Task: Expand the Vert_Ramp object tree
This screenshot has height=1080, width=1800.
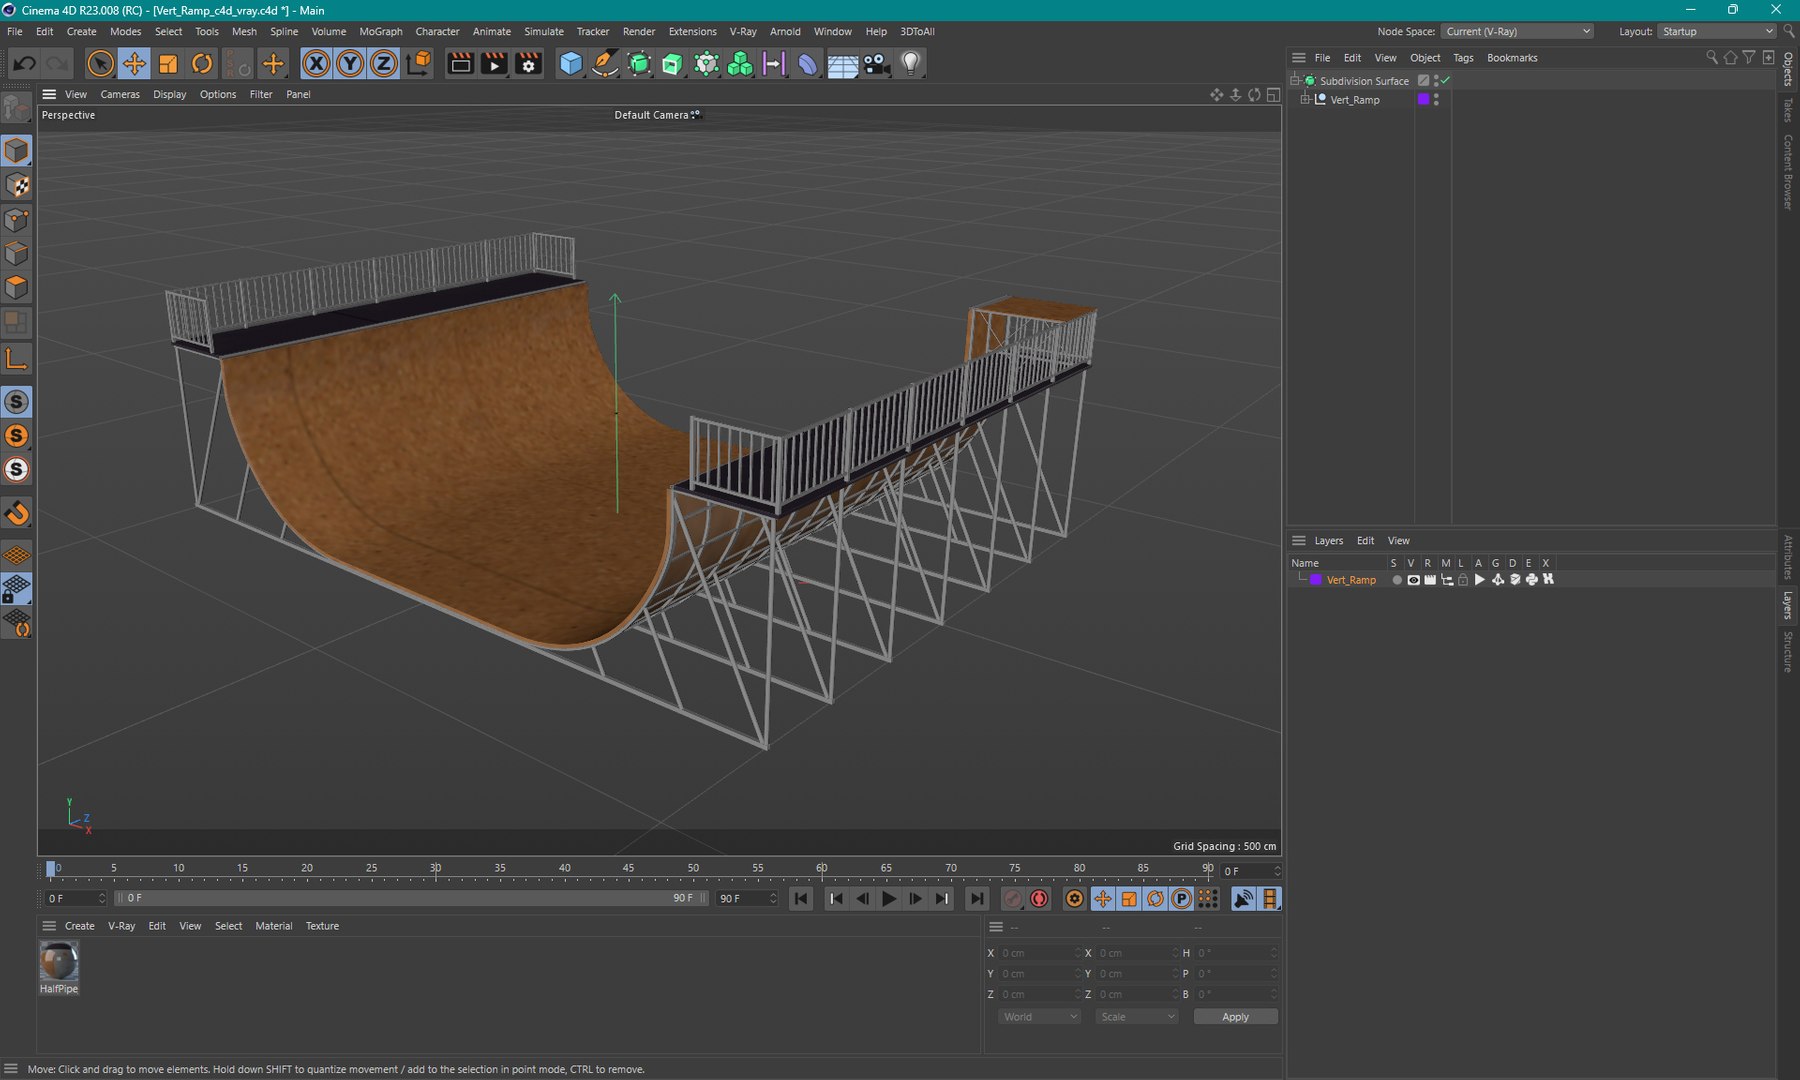Action: coord(1305,100)
